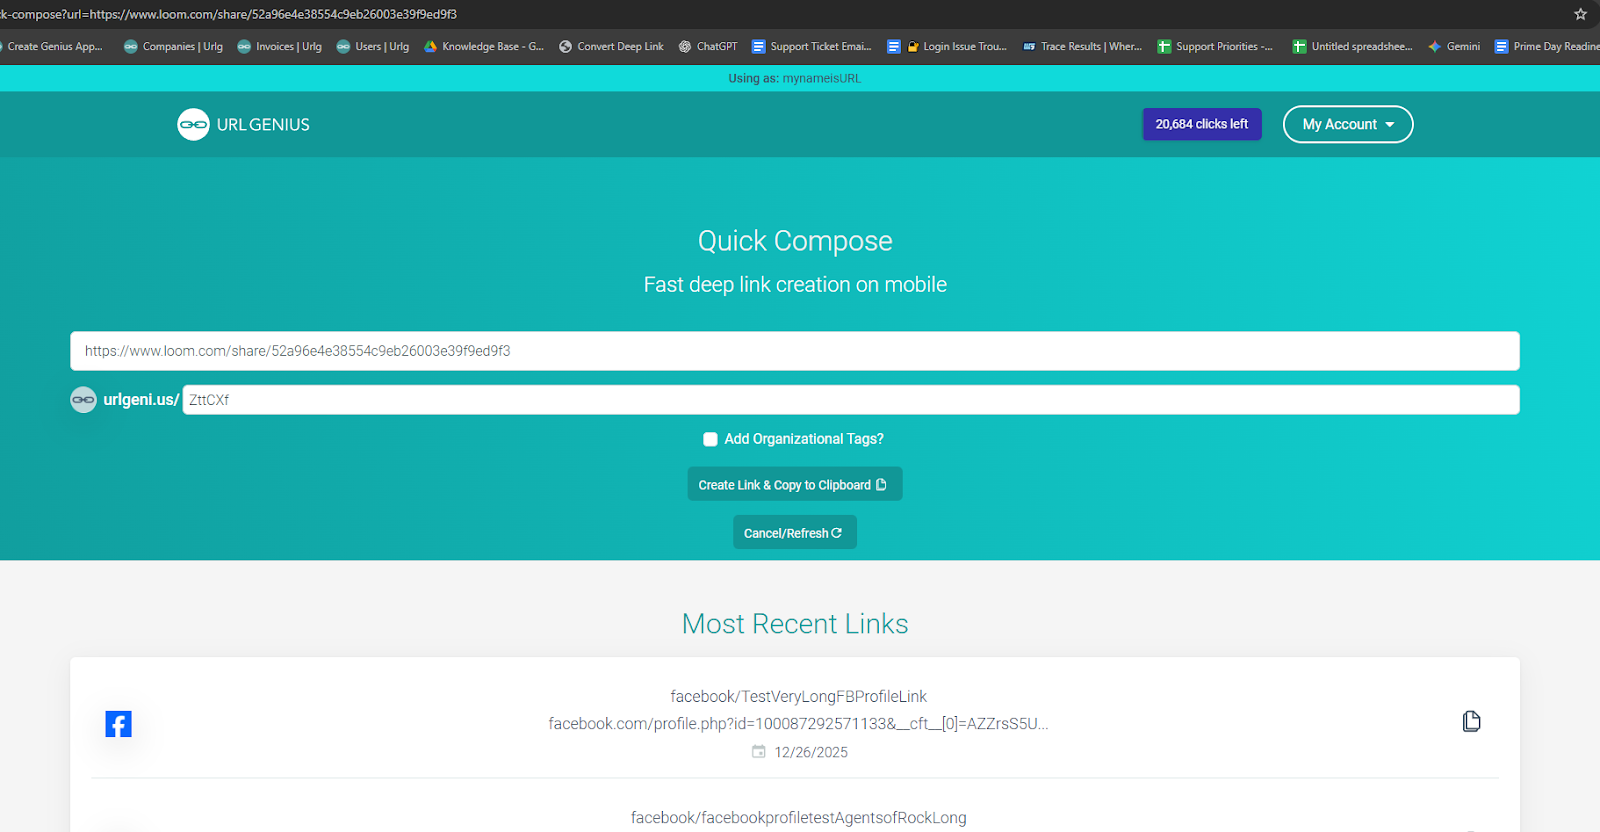The width and height of the screenshot is (1600, 832).
Task: Copy the TestVeryLongFBProfileLink link via clipboard icon
Action: click(x=1471, y=722)
